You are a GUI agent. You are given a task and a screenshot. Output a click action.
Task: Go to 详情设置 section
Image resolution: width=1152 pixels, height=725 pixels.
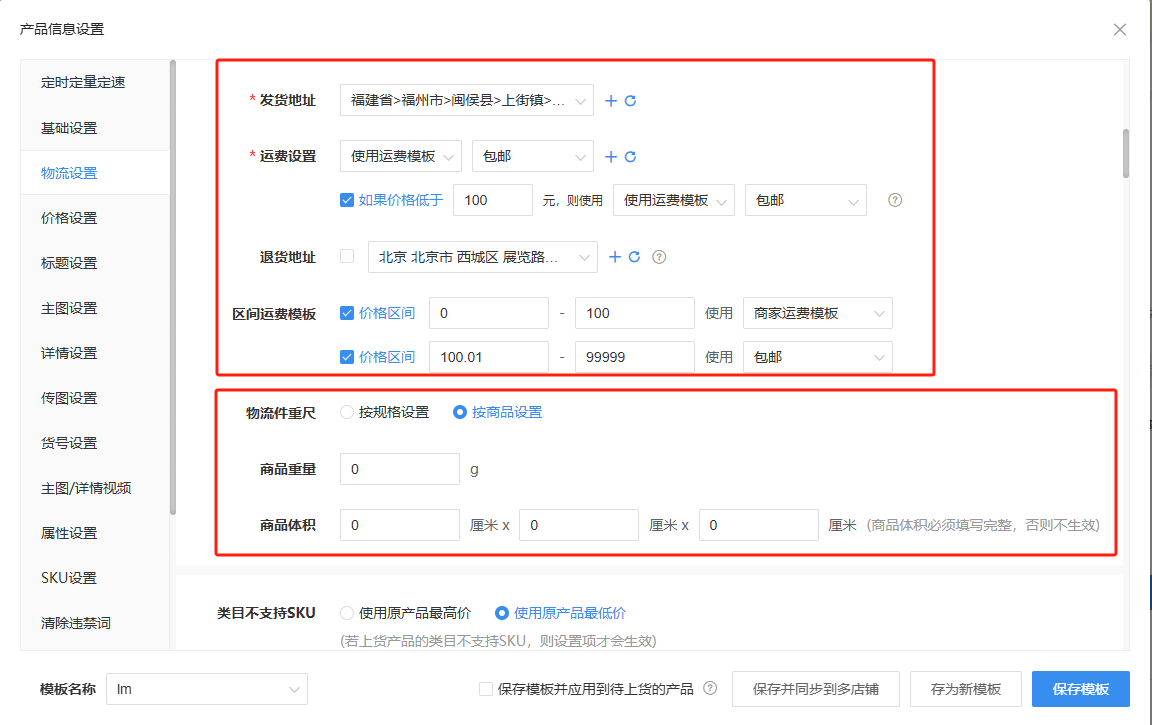coord(69,353)
